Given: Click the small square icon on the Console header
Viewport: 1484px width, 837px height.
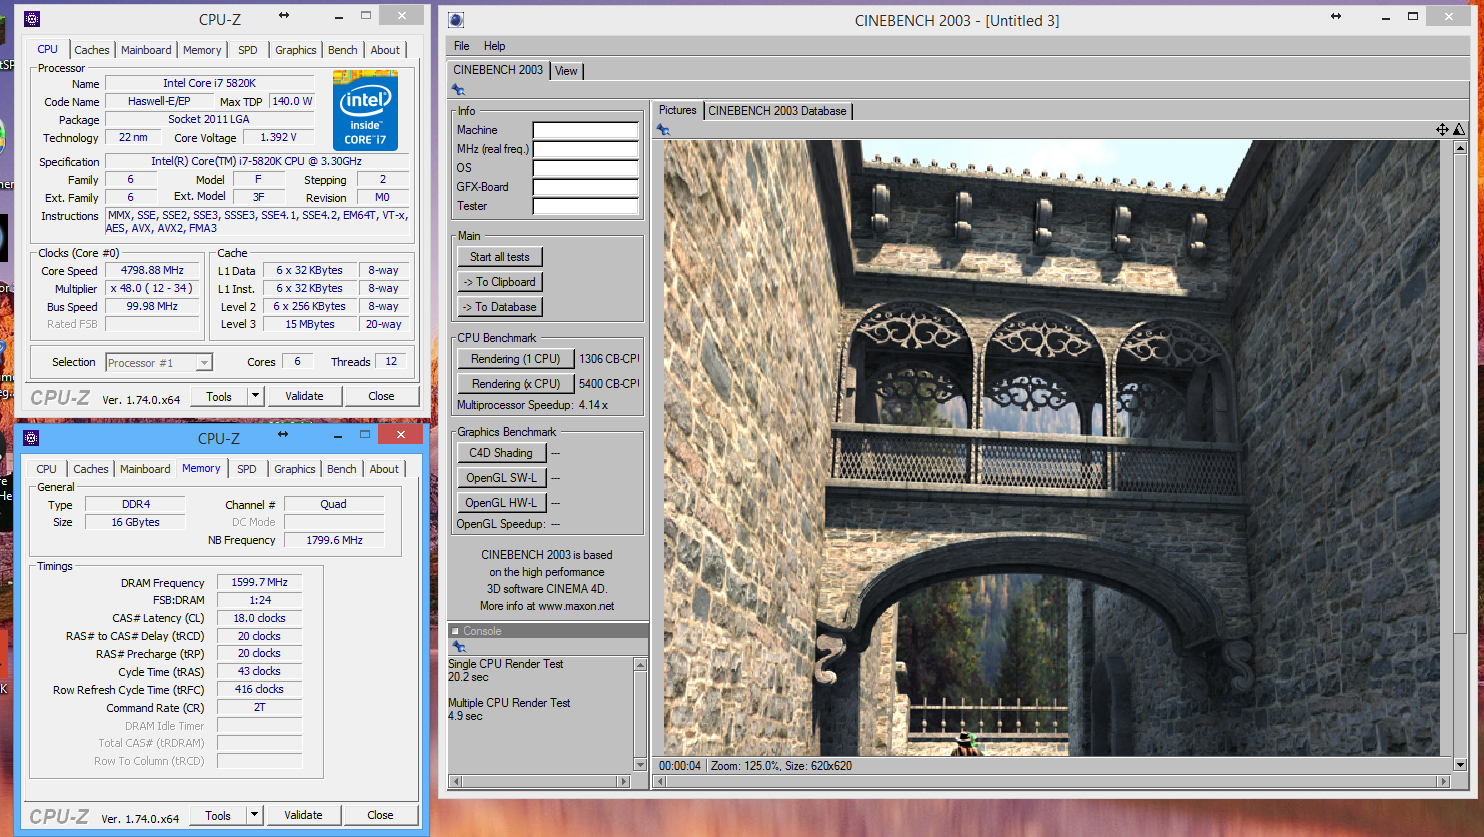Looking at the screenshot, I should click(x=455, y=631).
